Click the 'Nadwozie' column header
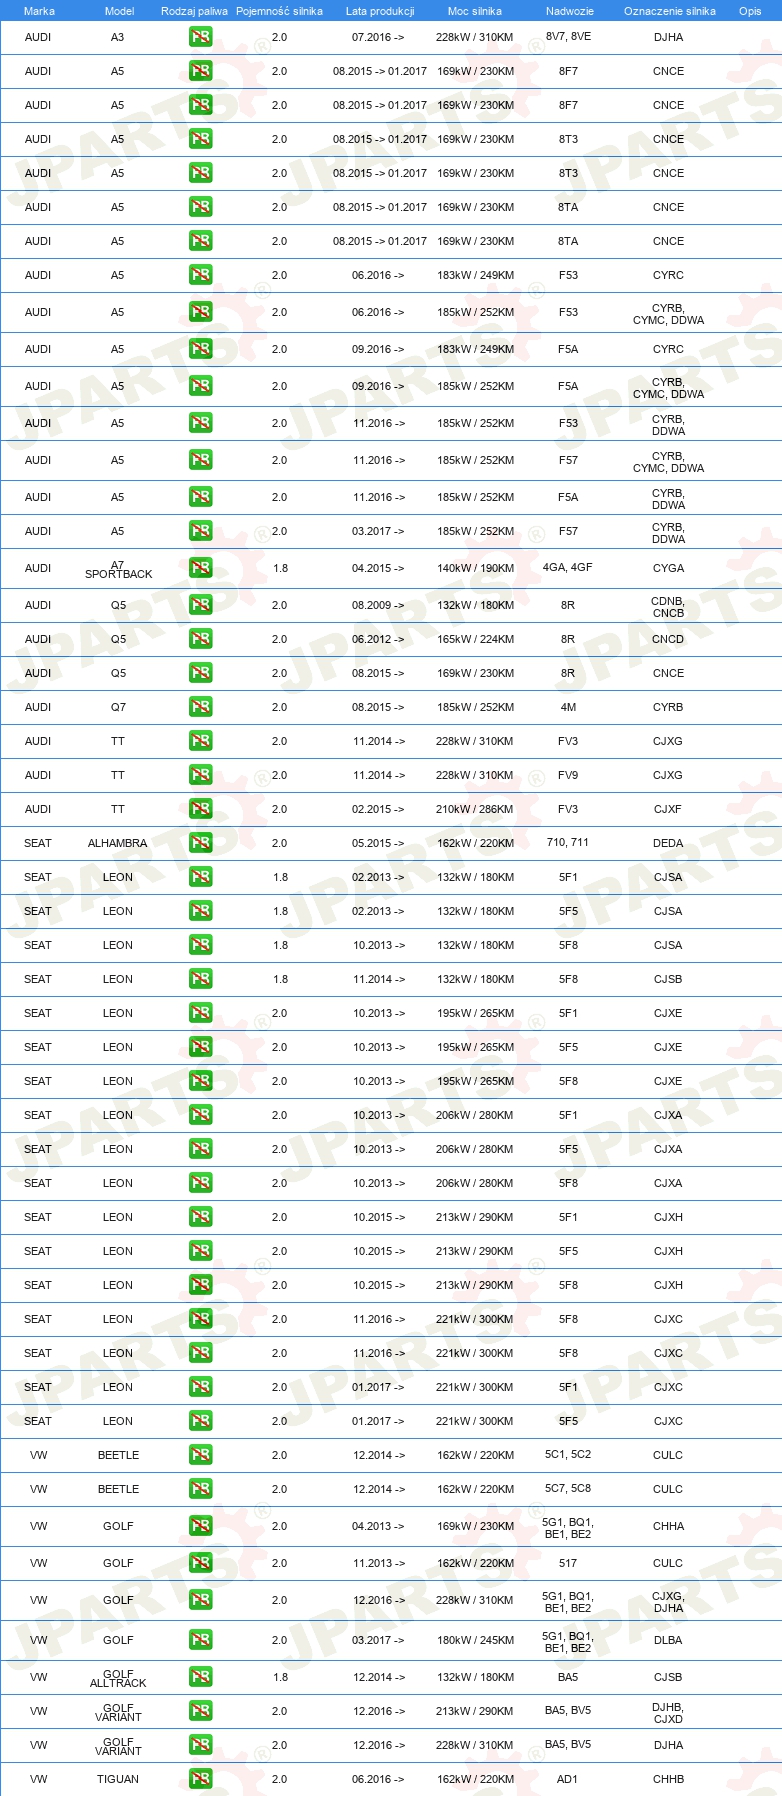 coord(570,11)
